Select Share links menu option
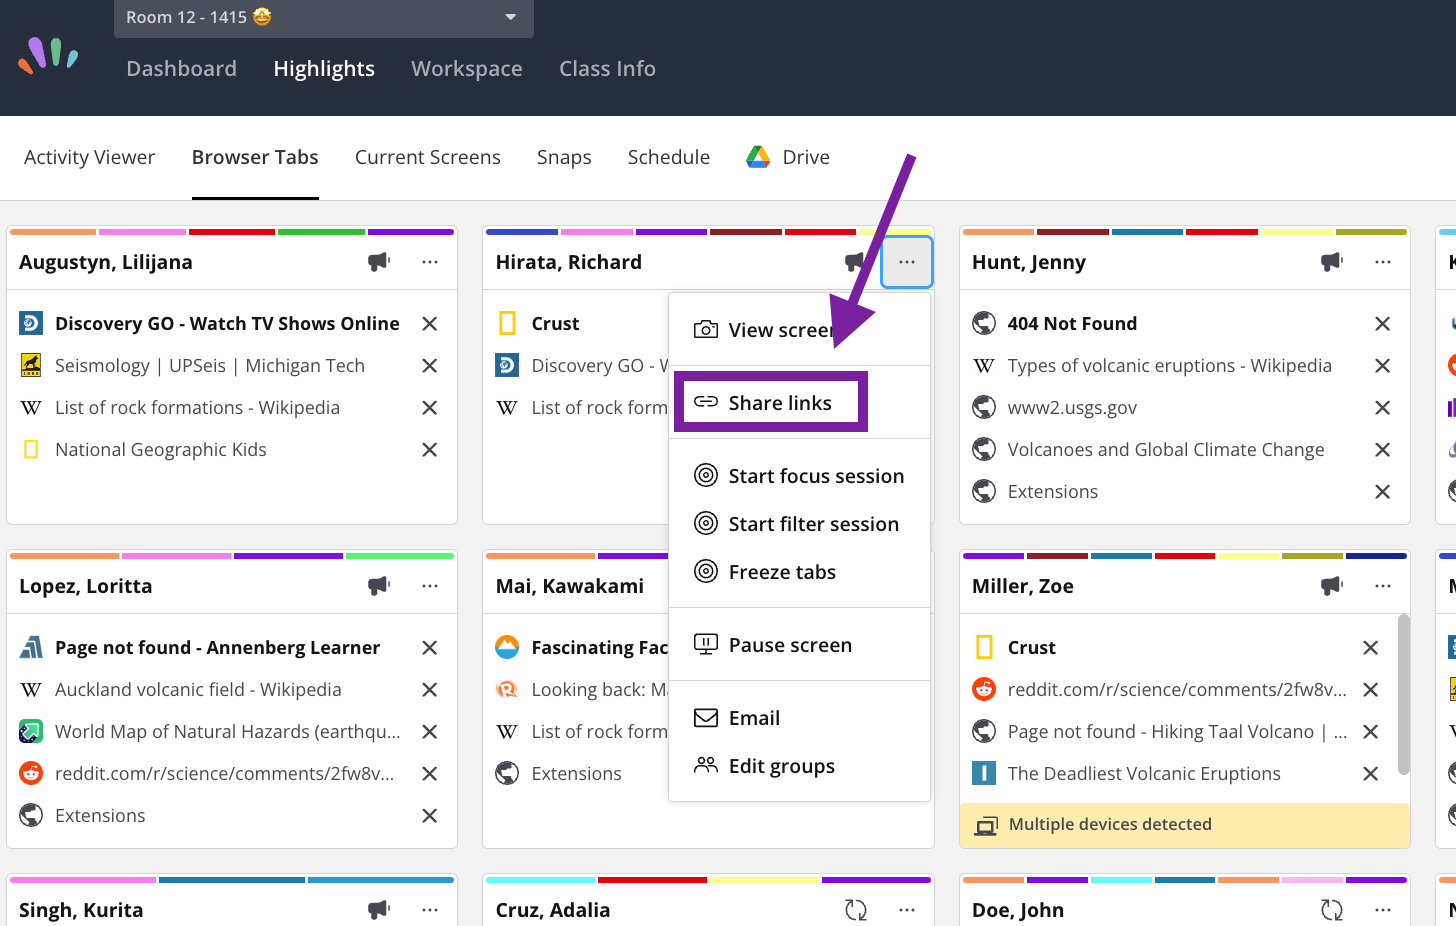This screenshot has height=926, width=1456. (x=799, y=403)
